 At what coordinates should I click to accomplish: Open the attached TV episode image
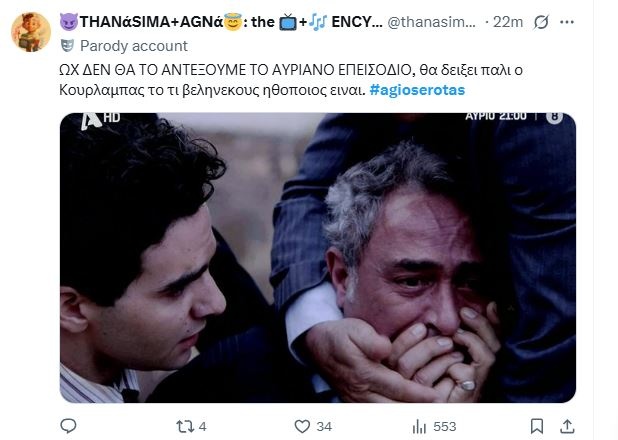click(318, 258)
